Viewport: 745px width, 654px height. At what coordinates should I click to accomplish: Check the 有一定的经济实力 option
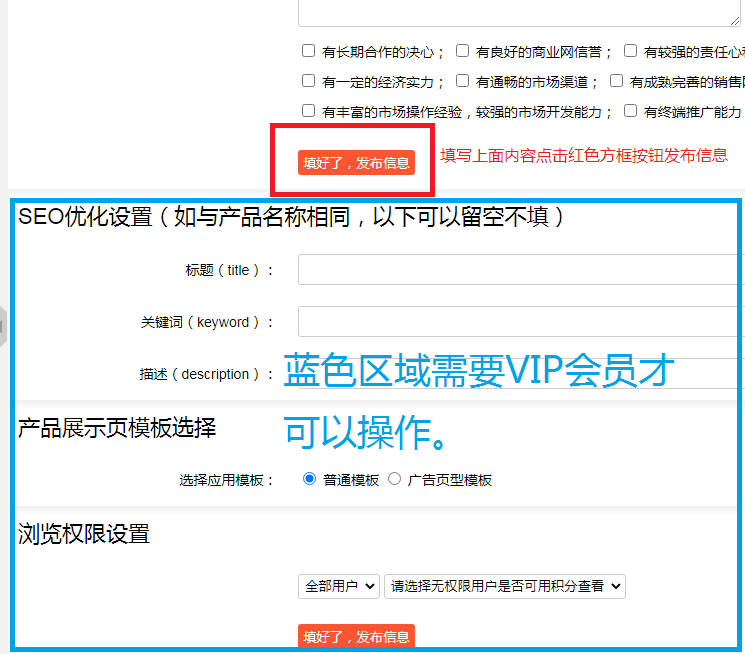309,81
